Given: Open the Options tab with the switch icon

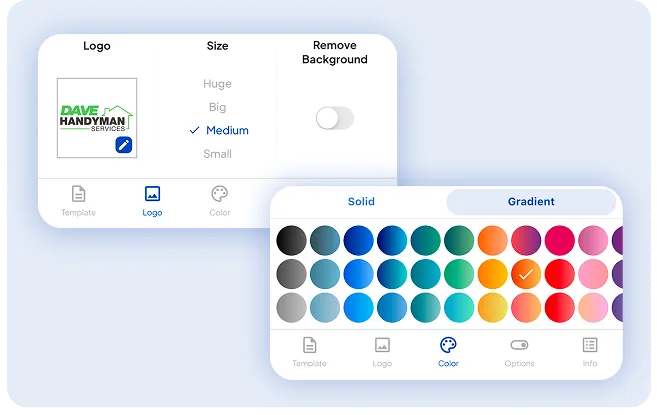Looking at the screenshot, I should (x=519, y=352).
